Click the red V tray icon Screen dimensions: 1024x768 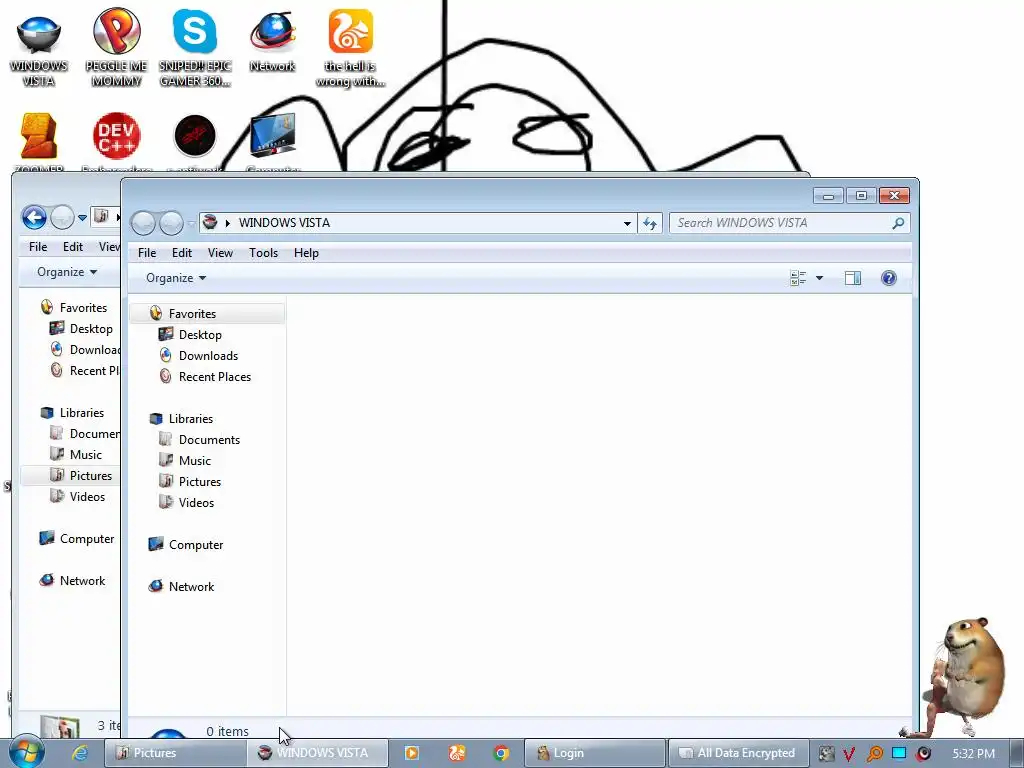click(x=848, y=754)
